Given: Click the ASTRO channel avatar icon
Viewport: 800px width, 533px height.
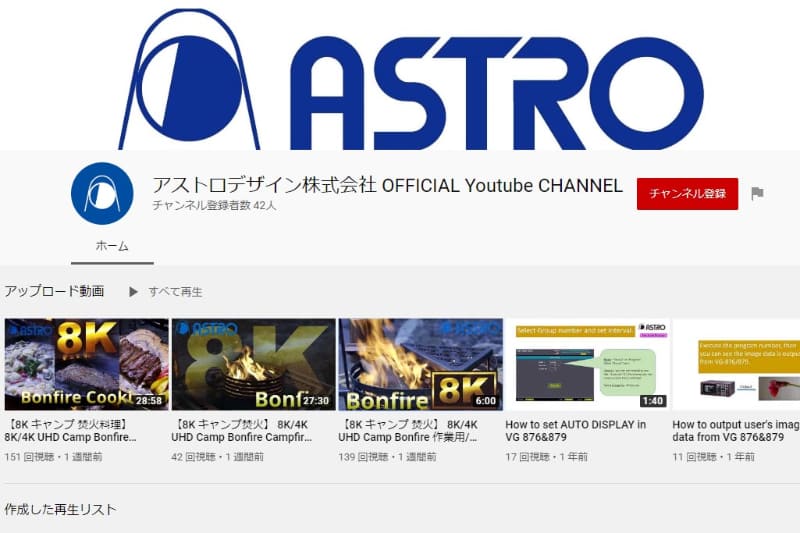Looking at the screenshot, I should 102,193.
